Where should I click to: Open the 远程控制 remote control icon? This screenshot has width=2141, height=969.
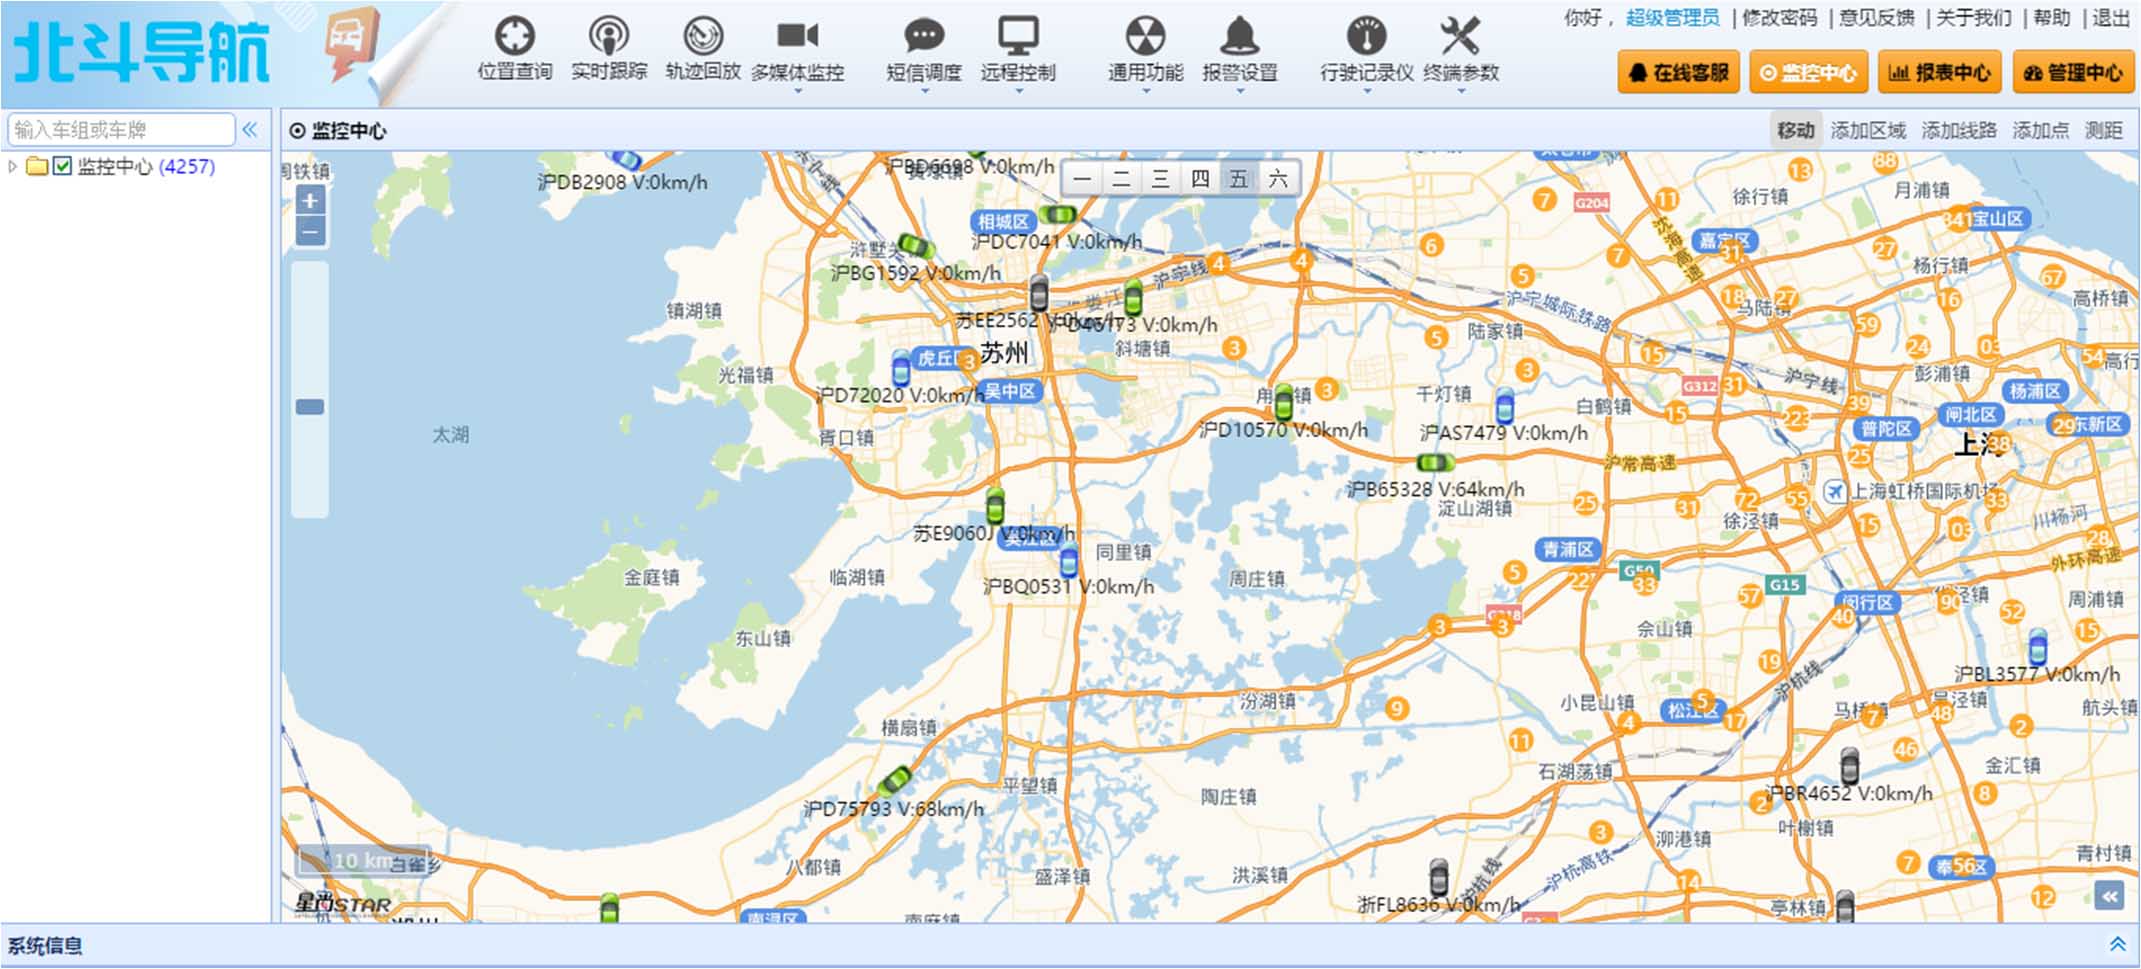tap(1018, 37)
